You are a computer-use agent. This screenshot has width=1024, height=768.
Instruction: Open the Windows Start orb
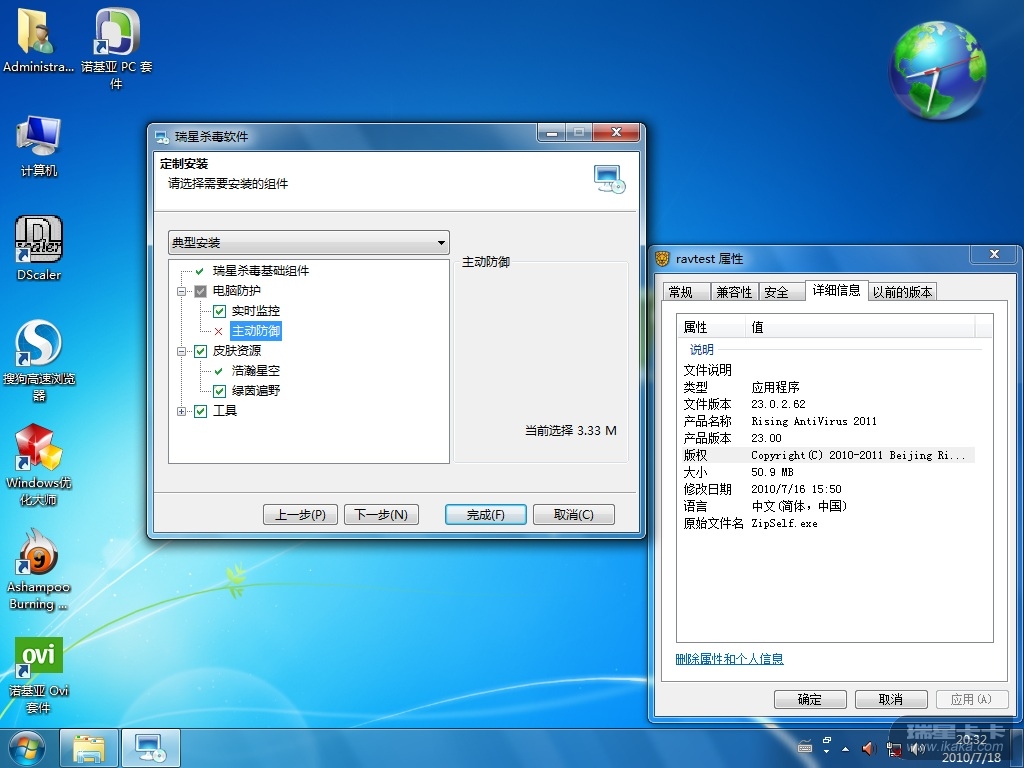[x=27, y=748]
